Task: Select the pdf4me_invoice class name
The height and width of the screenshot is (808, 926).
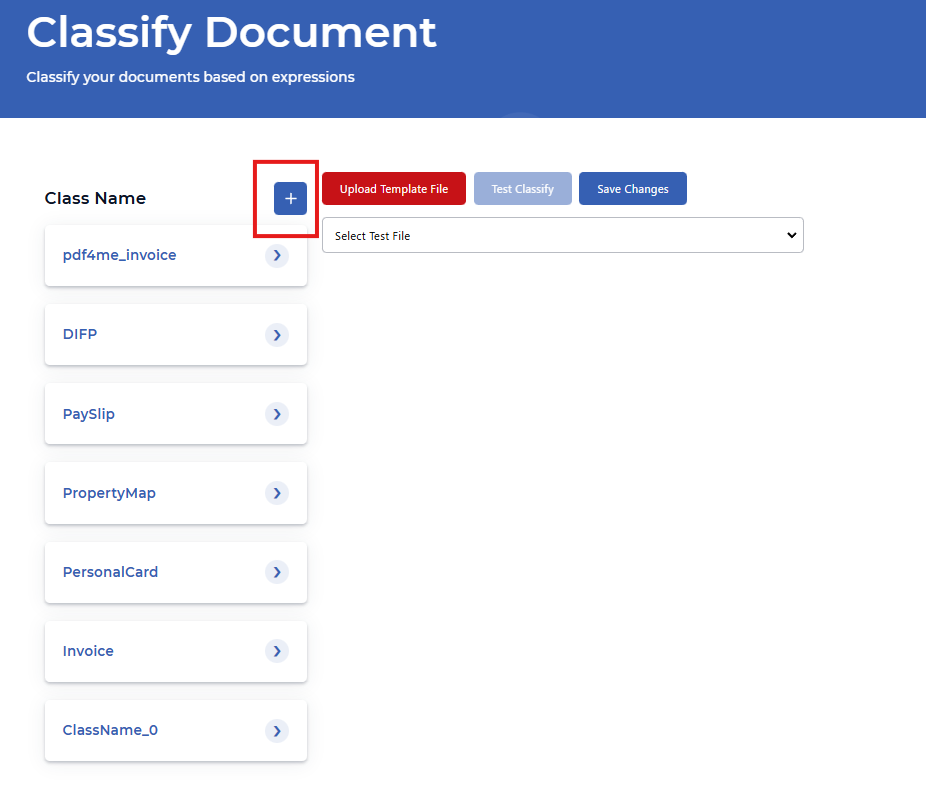Action: tap(119, 255)
